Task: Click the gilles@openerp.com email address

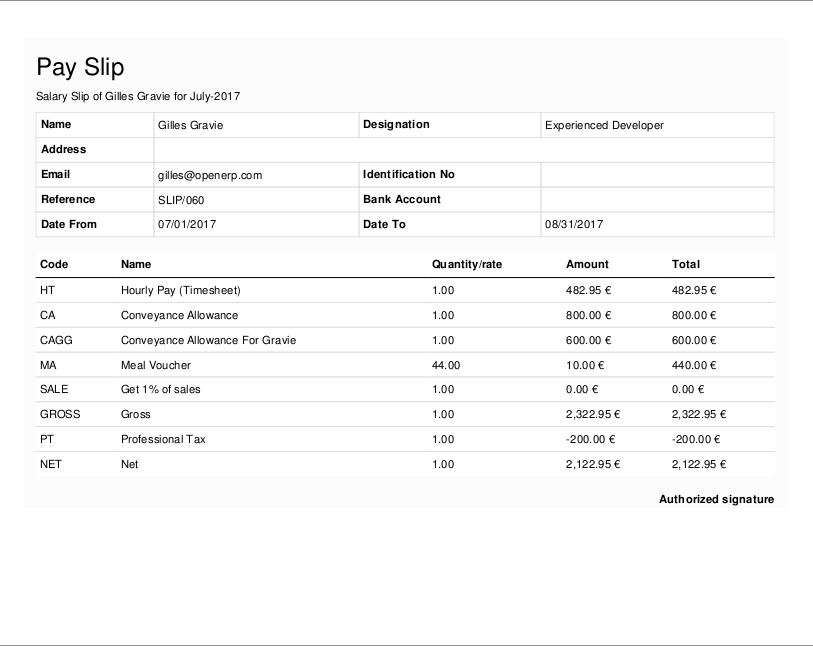Action: pyautogui.click(x=210, y=175)
